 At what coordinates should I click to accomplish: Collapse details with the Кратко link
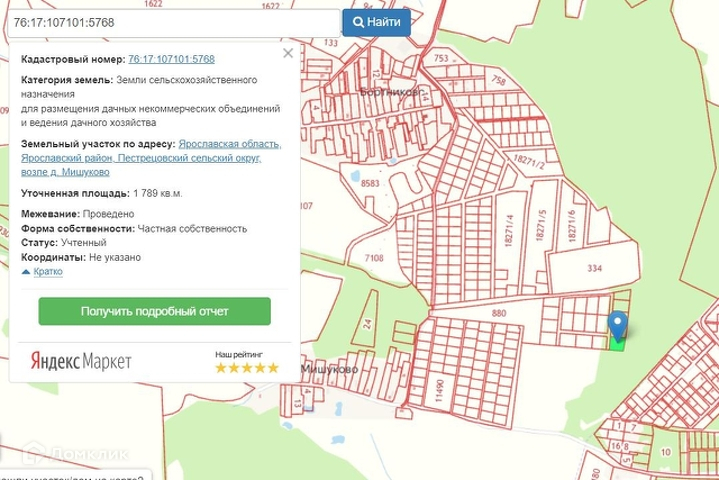(x=48, y=271)
